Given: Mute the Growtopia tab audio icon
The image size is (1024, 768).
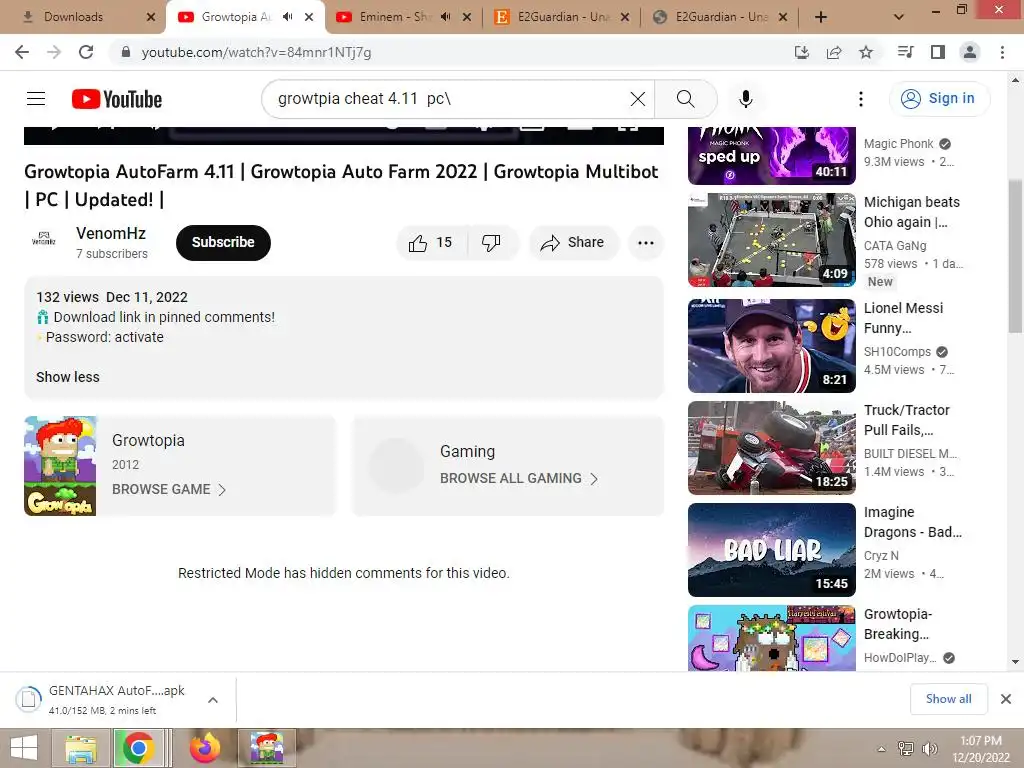Looking at the screenshot, I should [x=287, y=17].
